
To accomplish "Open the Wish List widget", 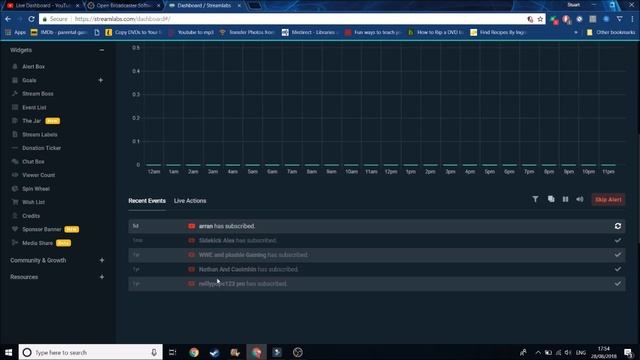I will 33,202.
